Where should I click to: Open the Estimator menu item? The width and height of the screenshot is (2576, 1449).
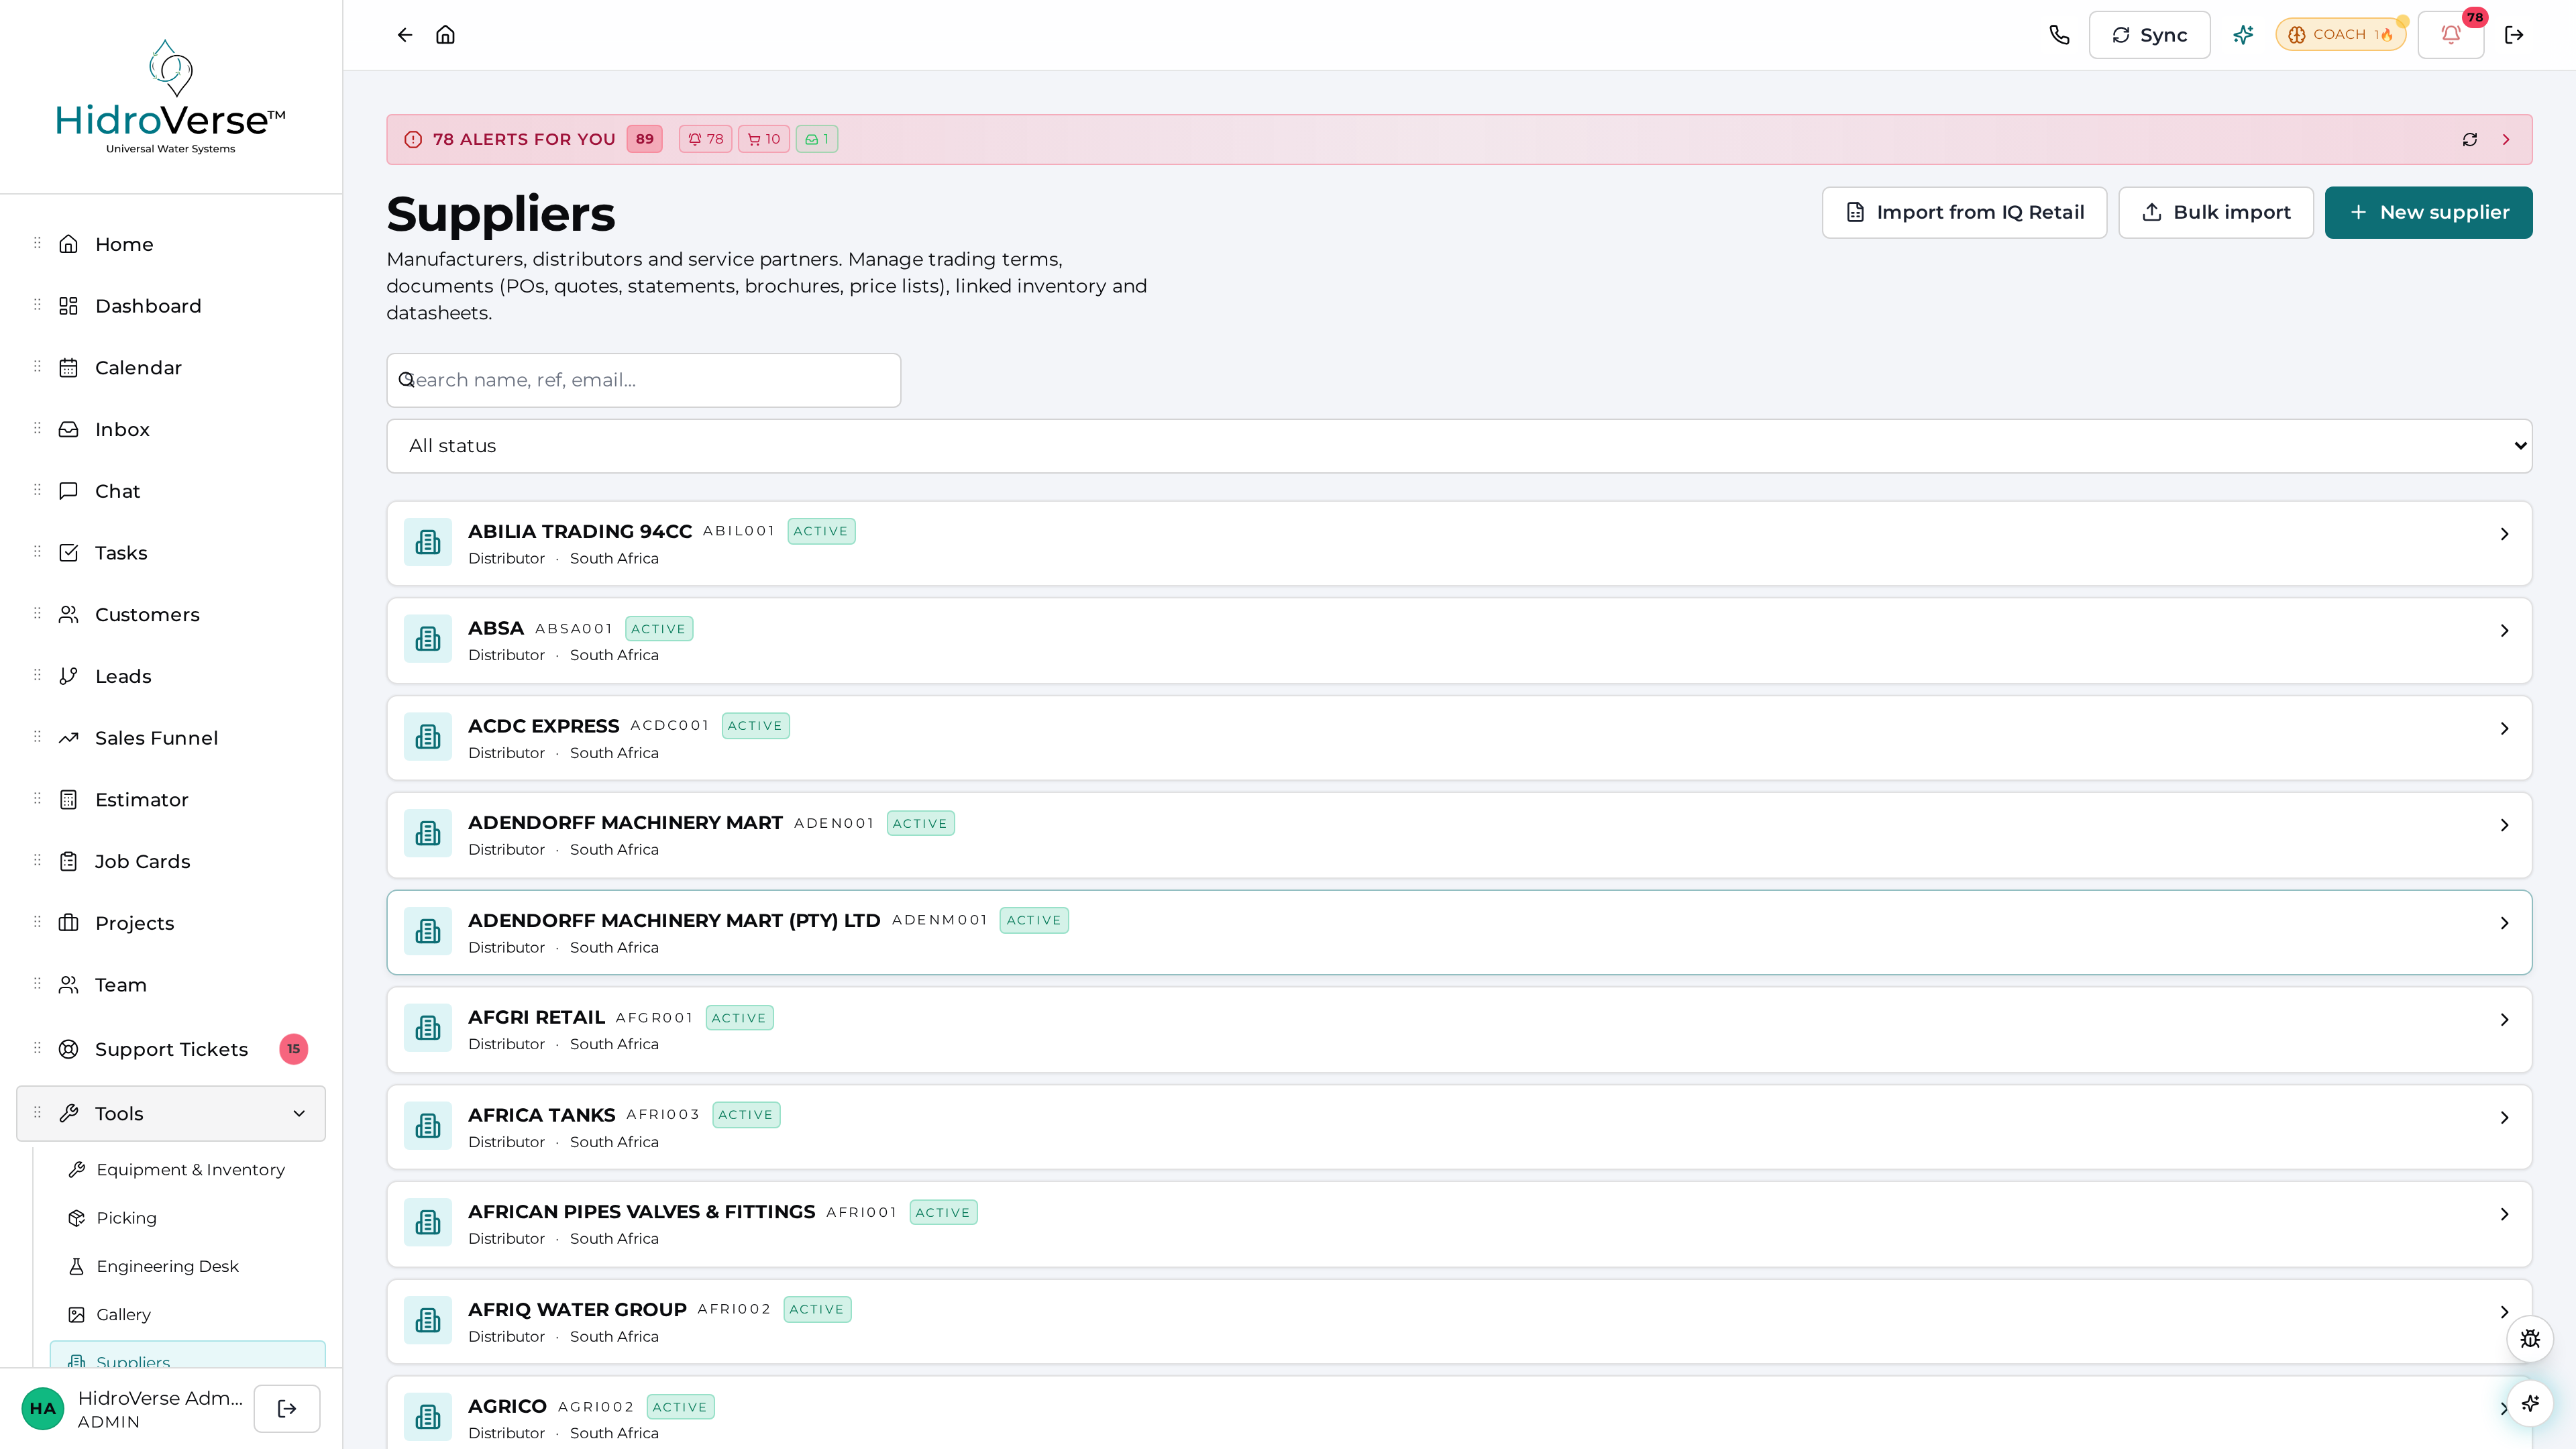(171, 800)
